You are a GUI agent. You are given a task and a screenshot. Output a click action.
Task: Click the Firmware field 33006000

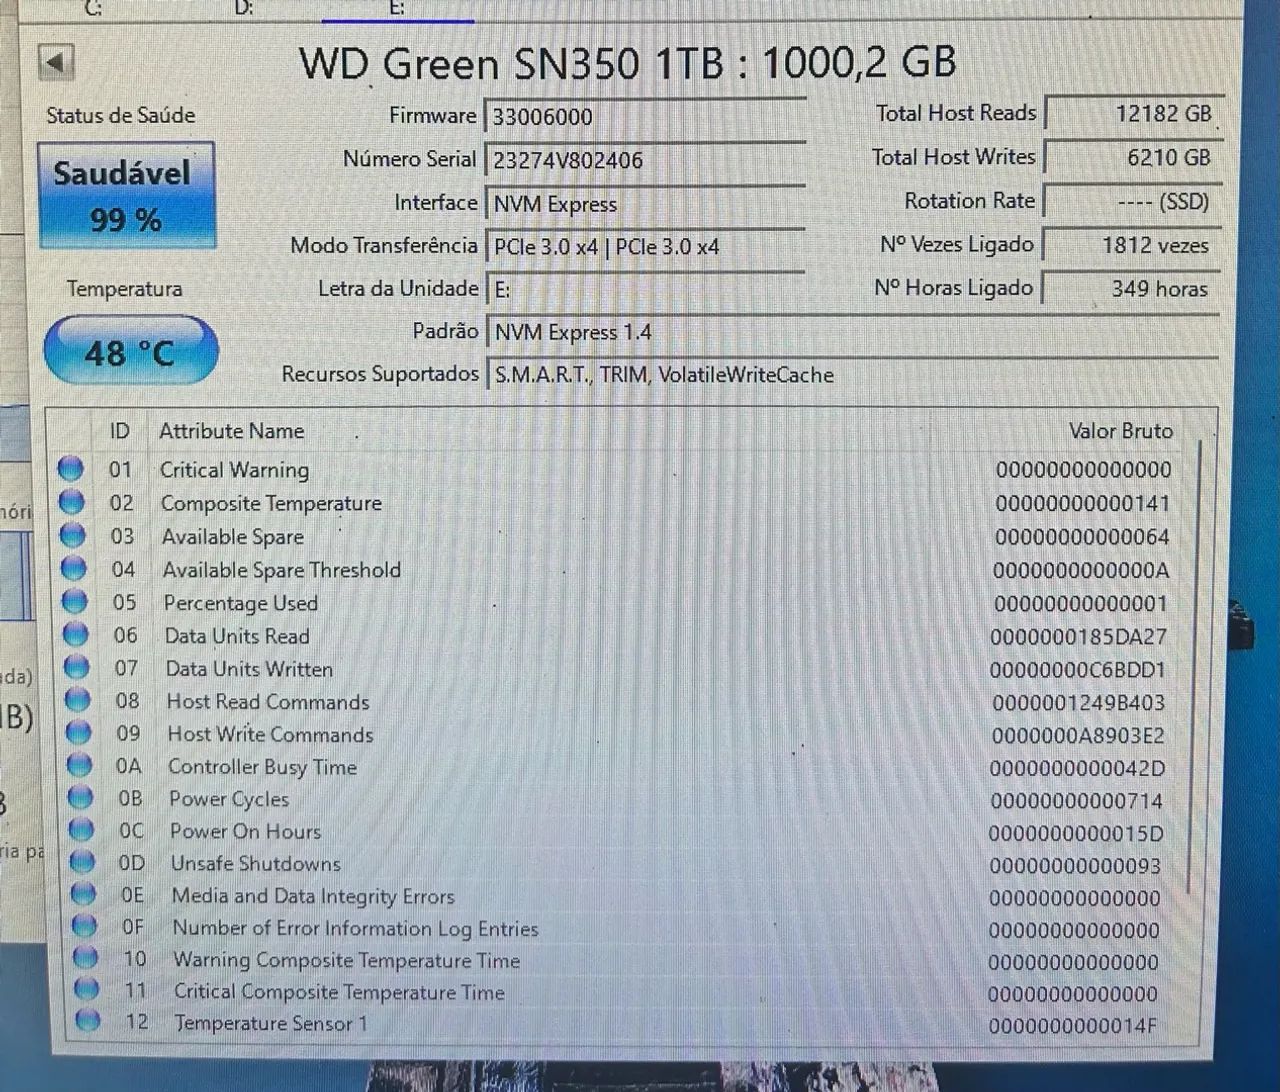click(x=645, y=116)
